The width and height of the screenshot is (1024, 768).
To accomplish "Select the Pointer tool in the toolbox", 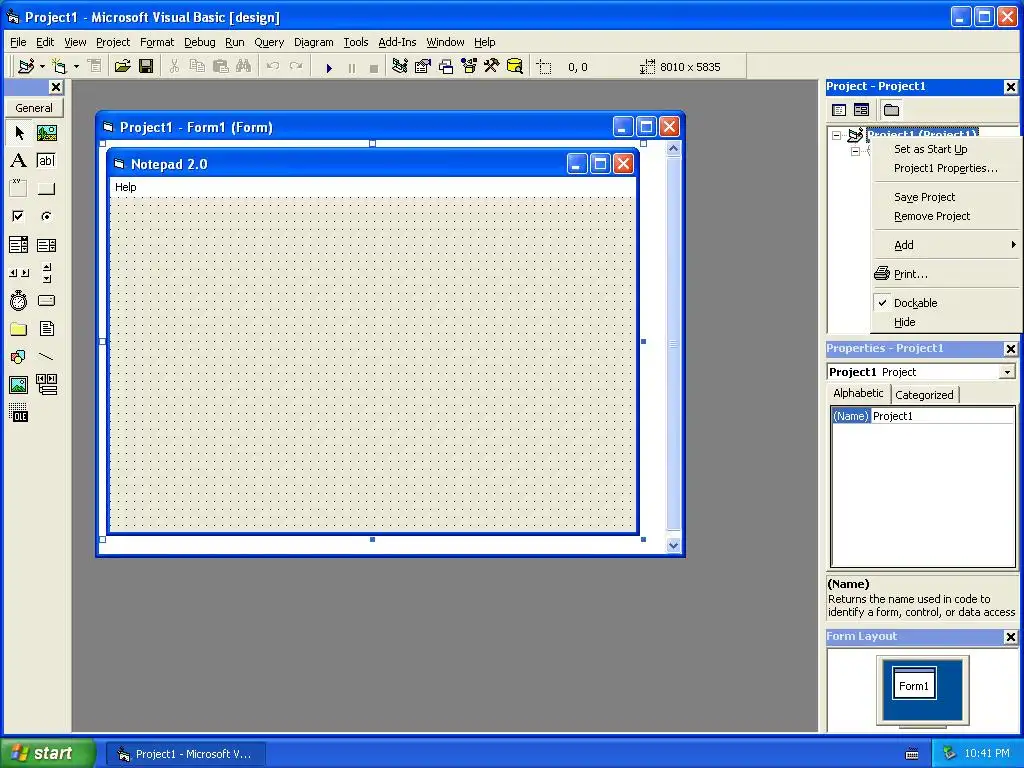I will click(19, 133).
